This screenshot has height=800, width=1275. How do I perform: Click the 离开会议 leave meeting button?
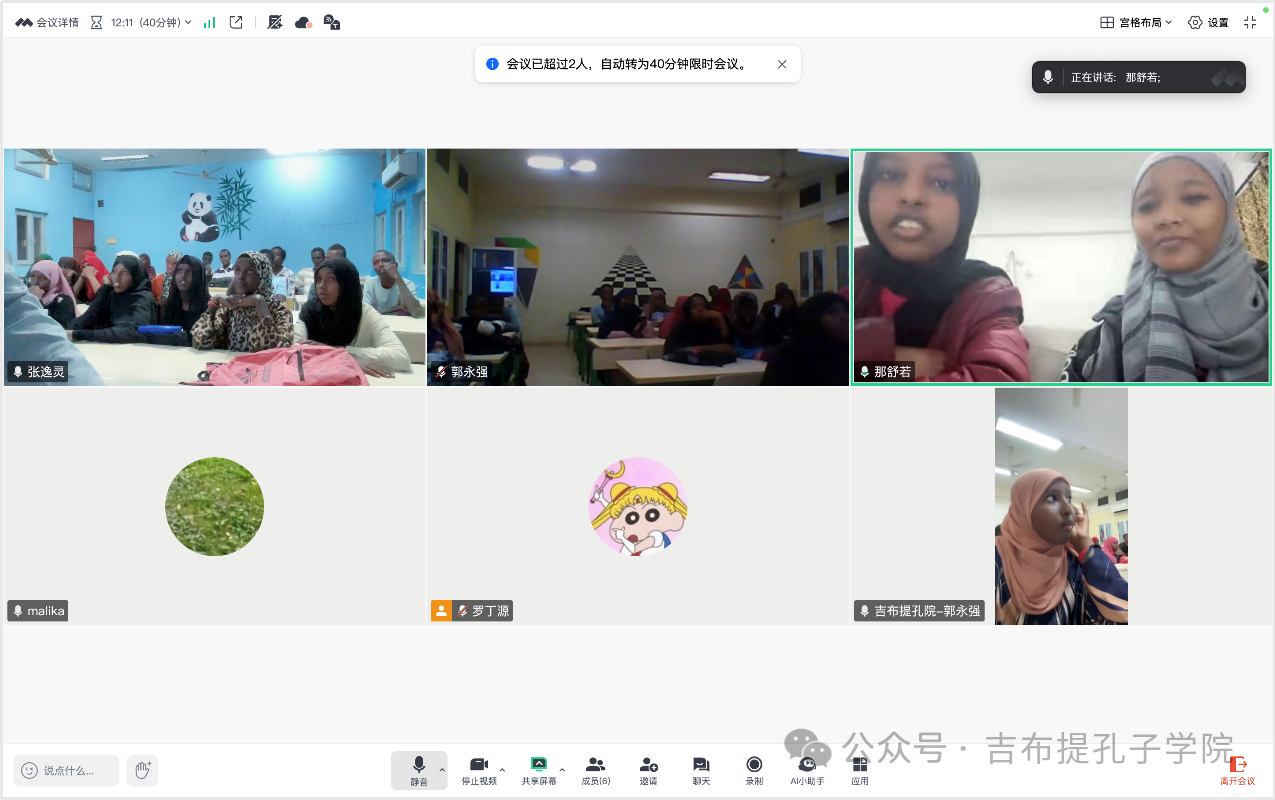(x=1237, y=770)
